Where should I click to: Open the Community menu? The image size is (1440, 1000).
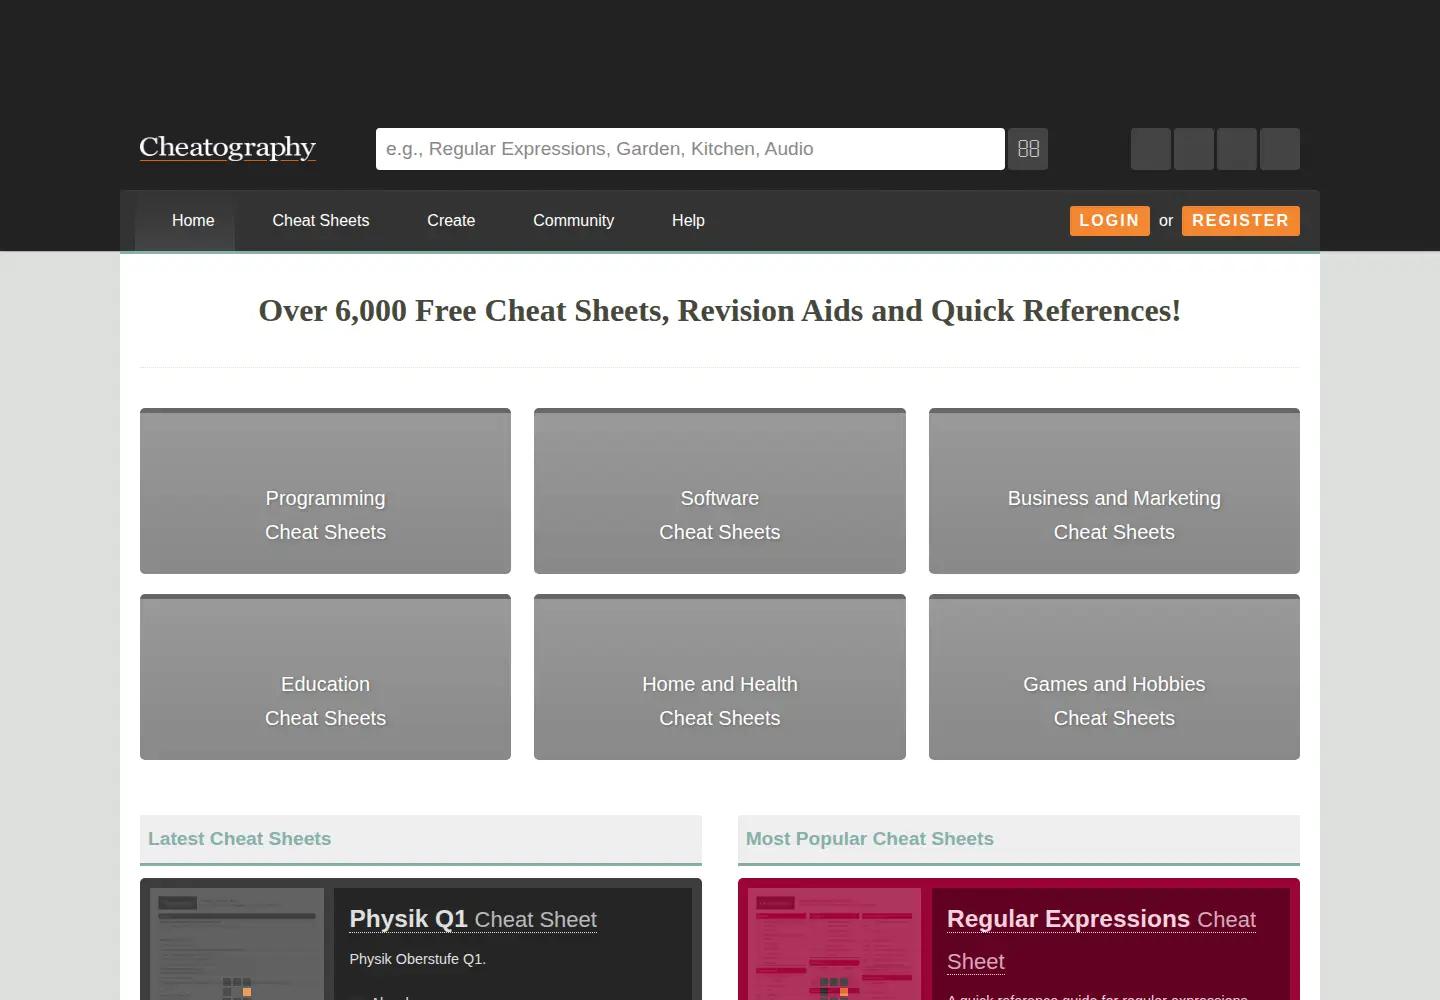pos(573,220)
